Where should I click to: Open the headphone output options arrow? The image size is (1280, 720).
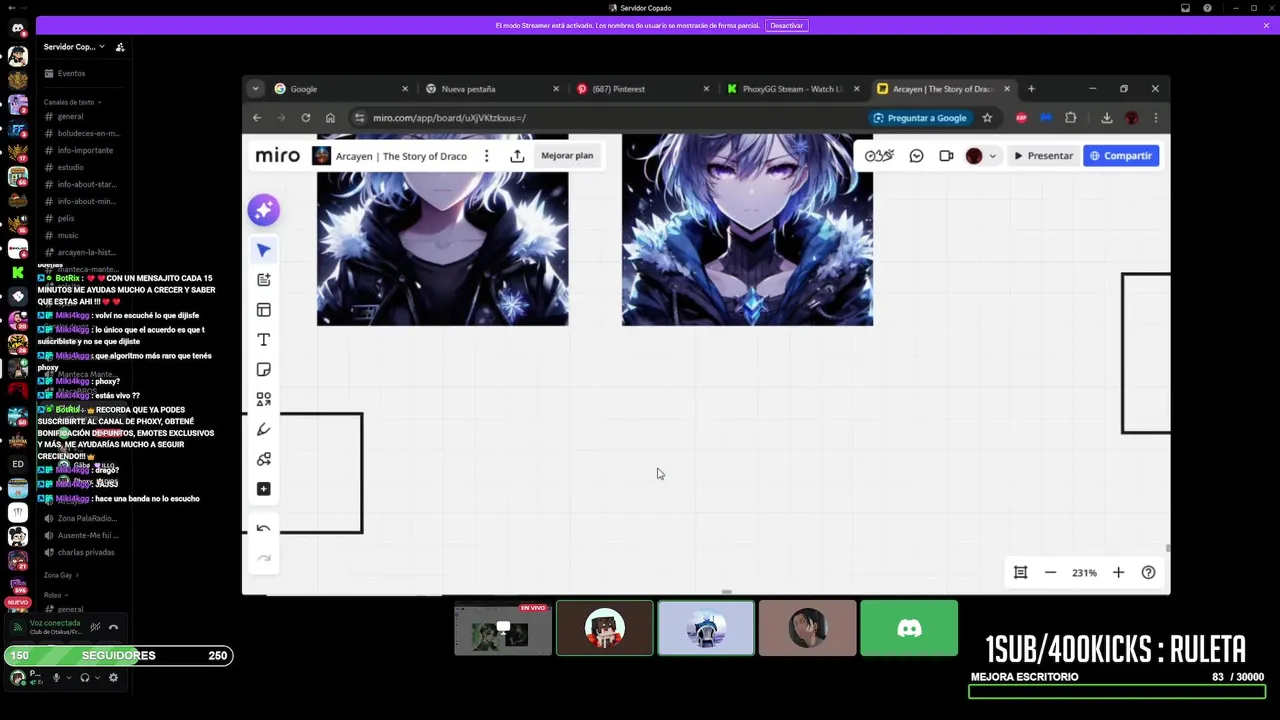click(x=97, y=677)
